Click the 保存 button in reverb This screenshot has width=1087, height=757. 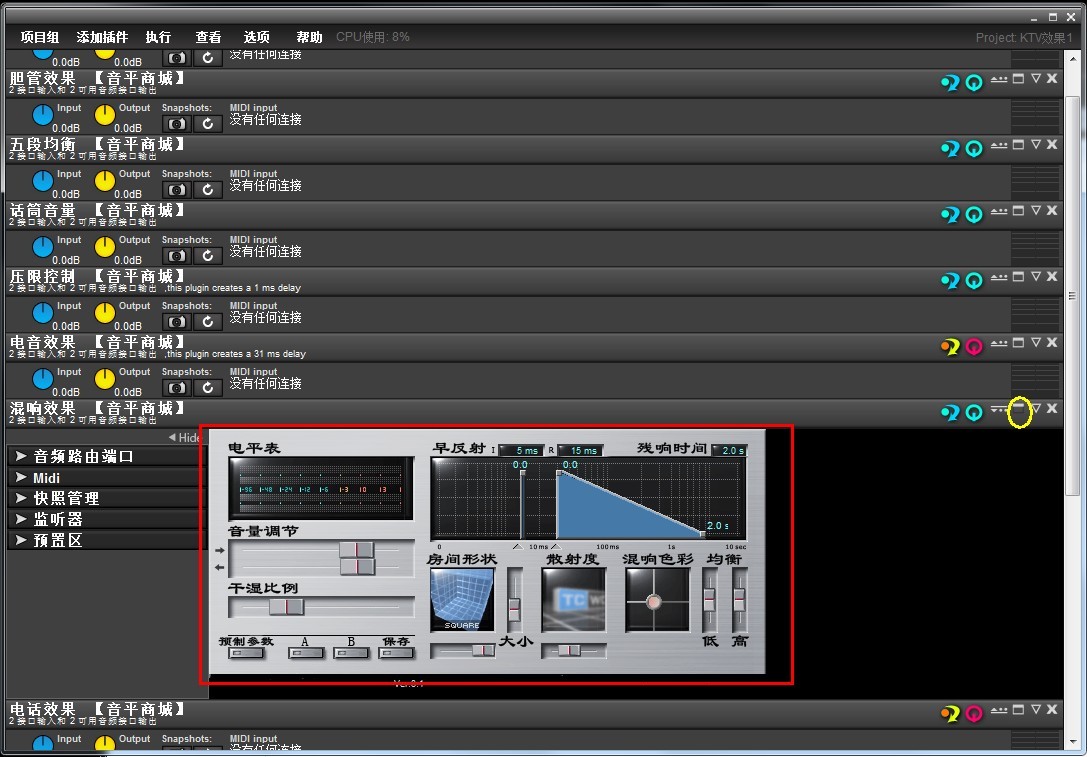click(397, 653)
